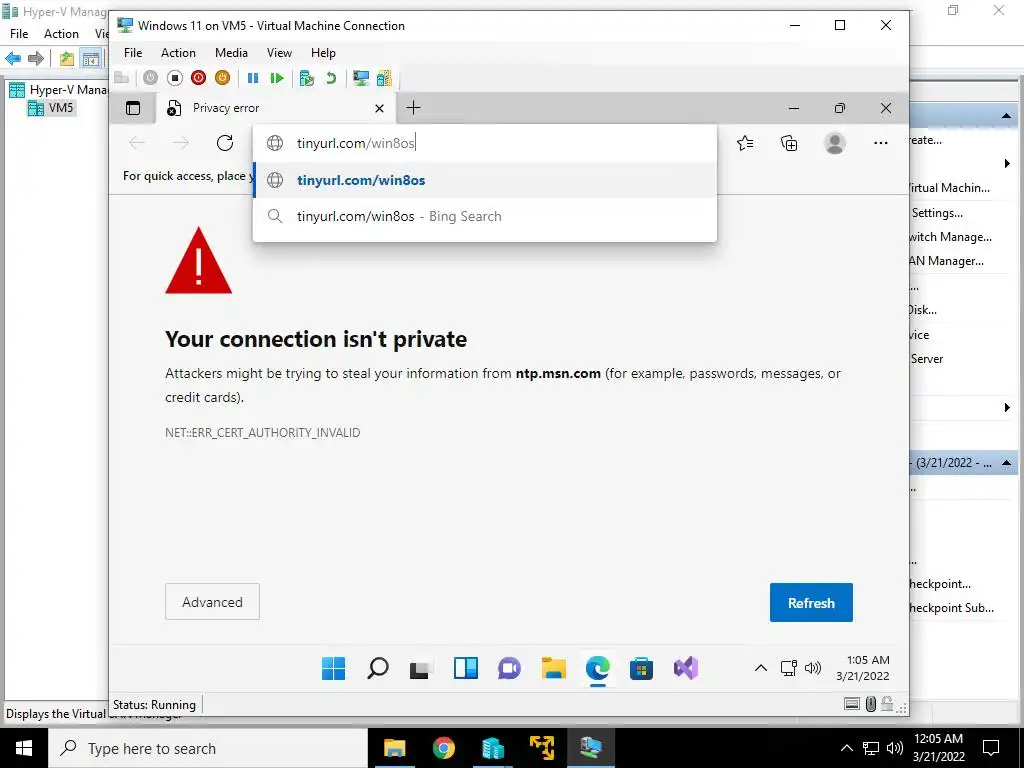The width and height of the screenshot is (1024, 768).
Task: Open File Explorer in Windows 11 taskbar
Action: [553, 668]
